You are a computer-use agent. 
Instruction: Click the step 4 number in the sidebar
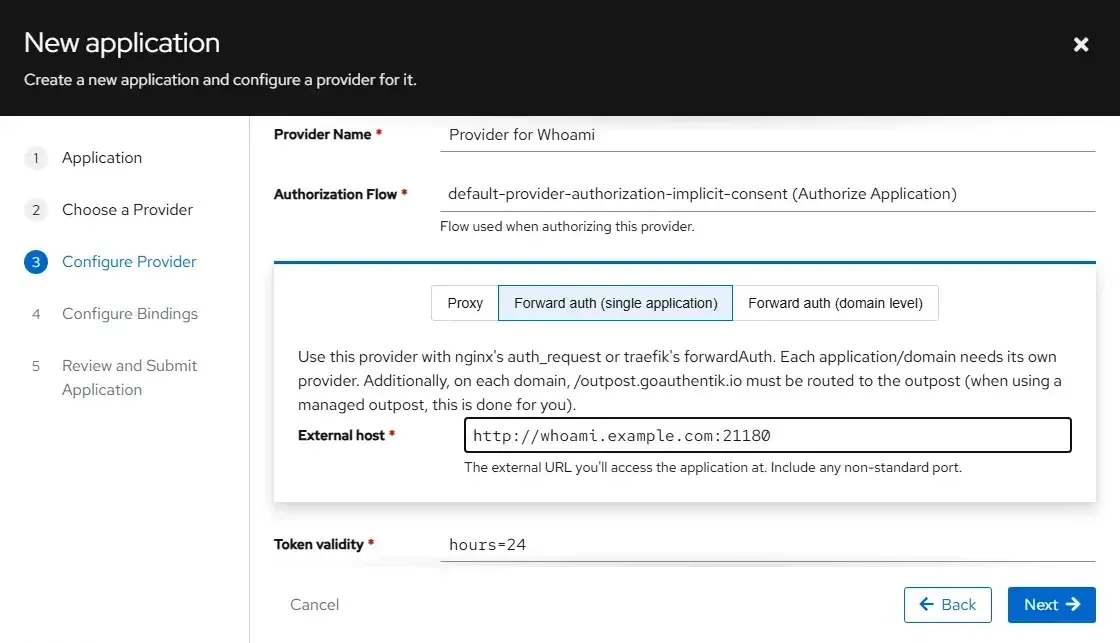(36, 314)
